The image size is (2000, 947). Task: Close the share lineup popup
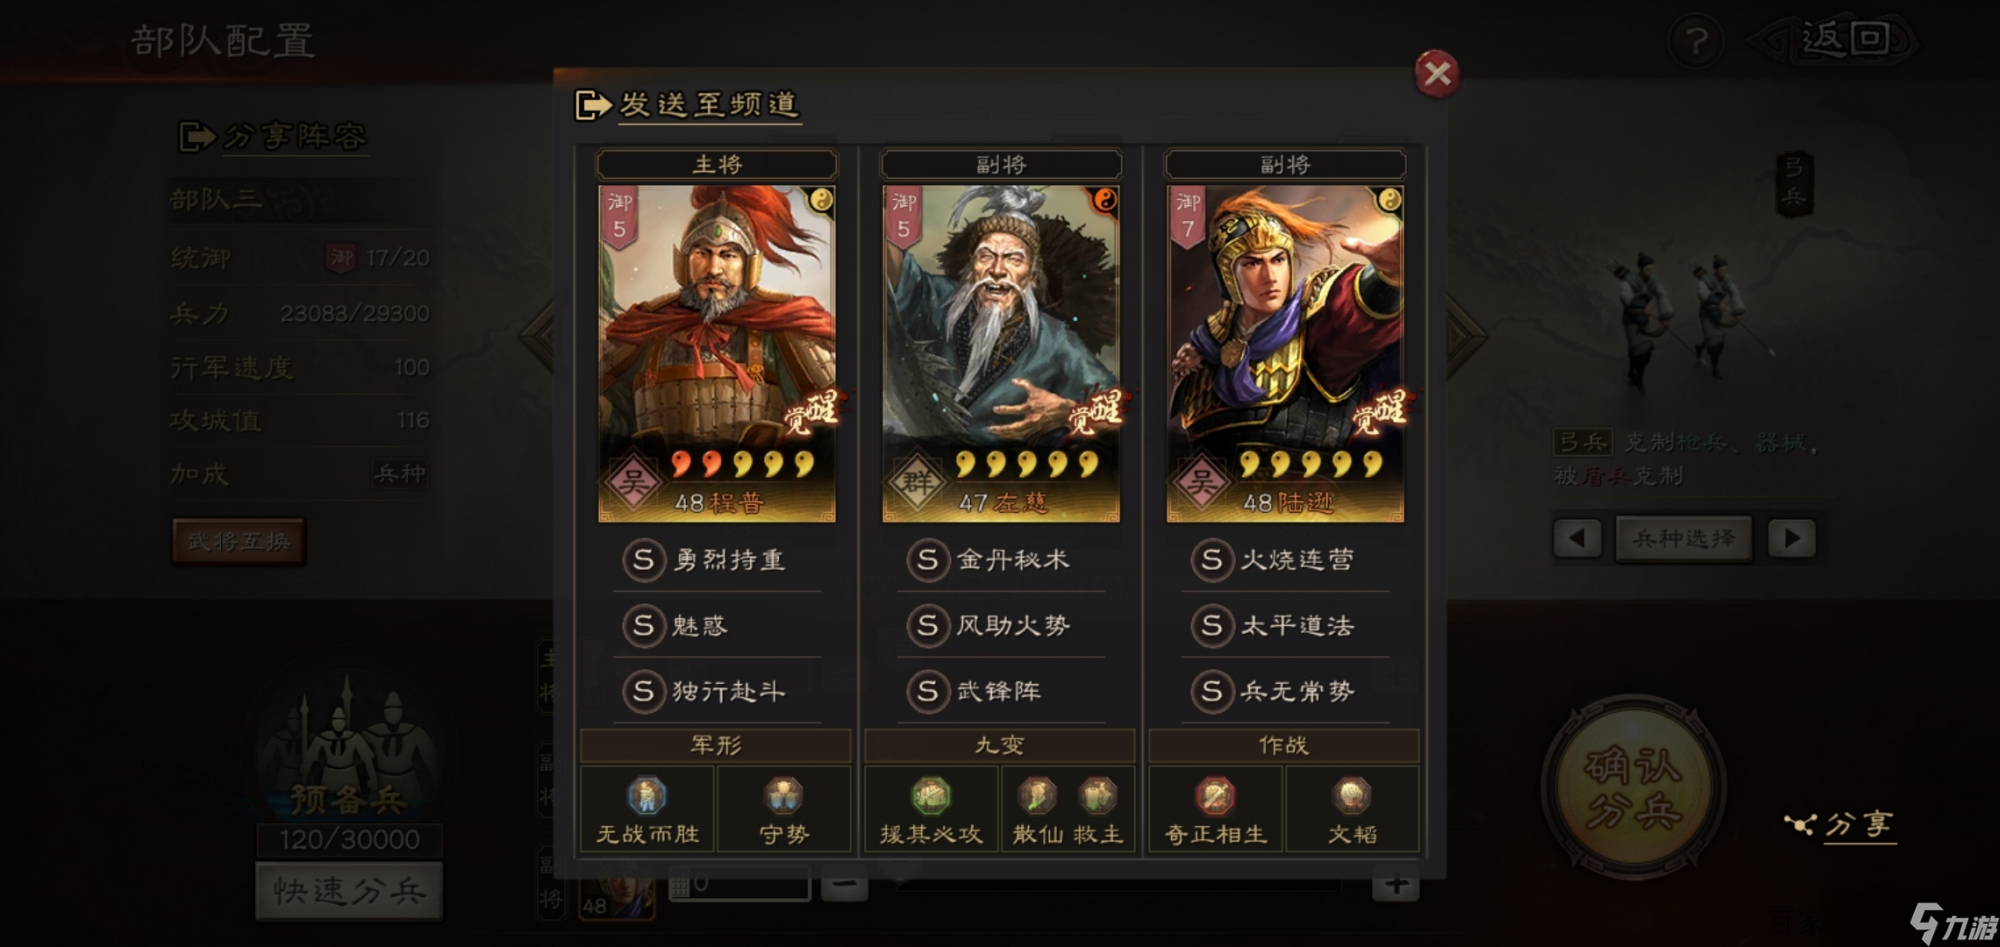point(1437,73)
